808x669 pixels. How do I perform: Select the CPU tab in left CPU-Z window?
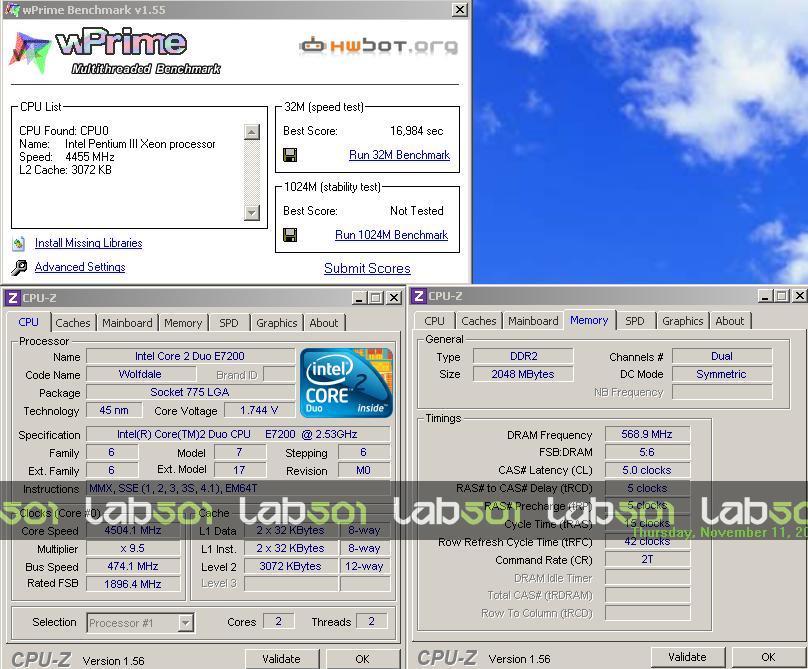click(x=29, y=322)
